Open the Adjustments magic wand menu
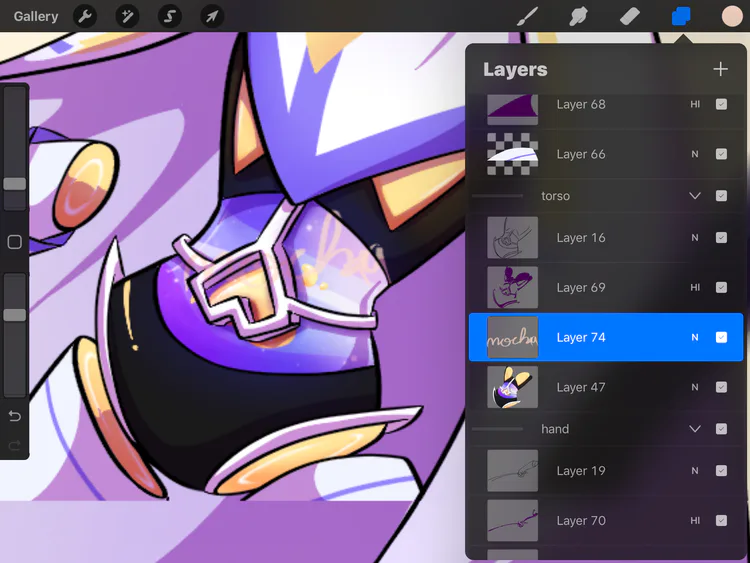The height and width of the screenshot is (563, 750). click(x=127, y=16)
